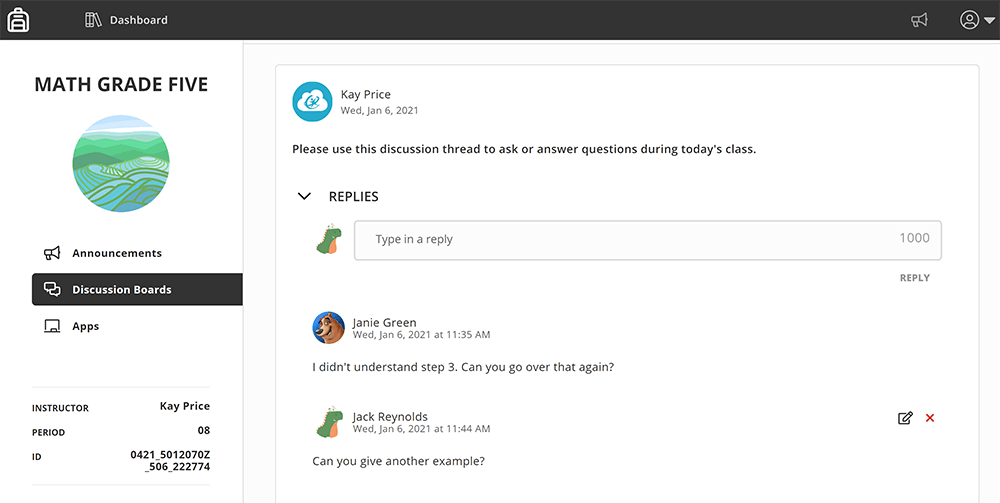
Task: Select Discussion Boards in the sidebar
Action: click(x=137, y=289)
